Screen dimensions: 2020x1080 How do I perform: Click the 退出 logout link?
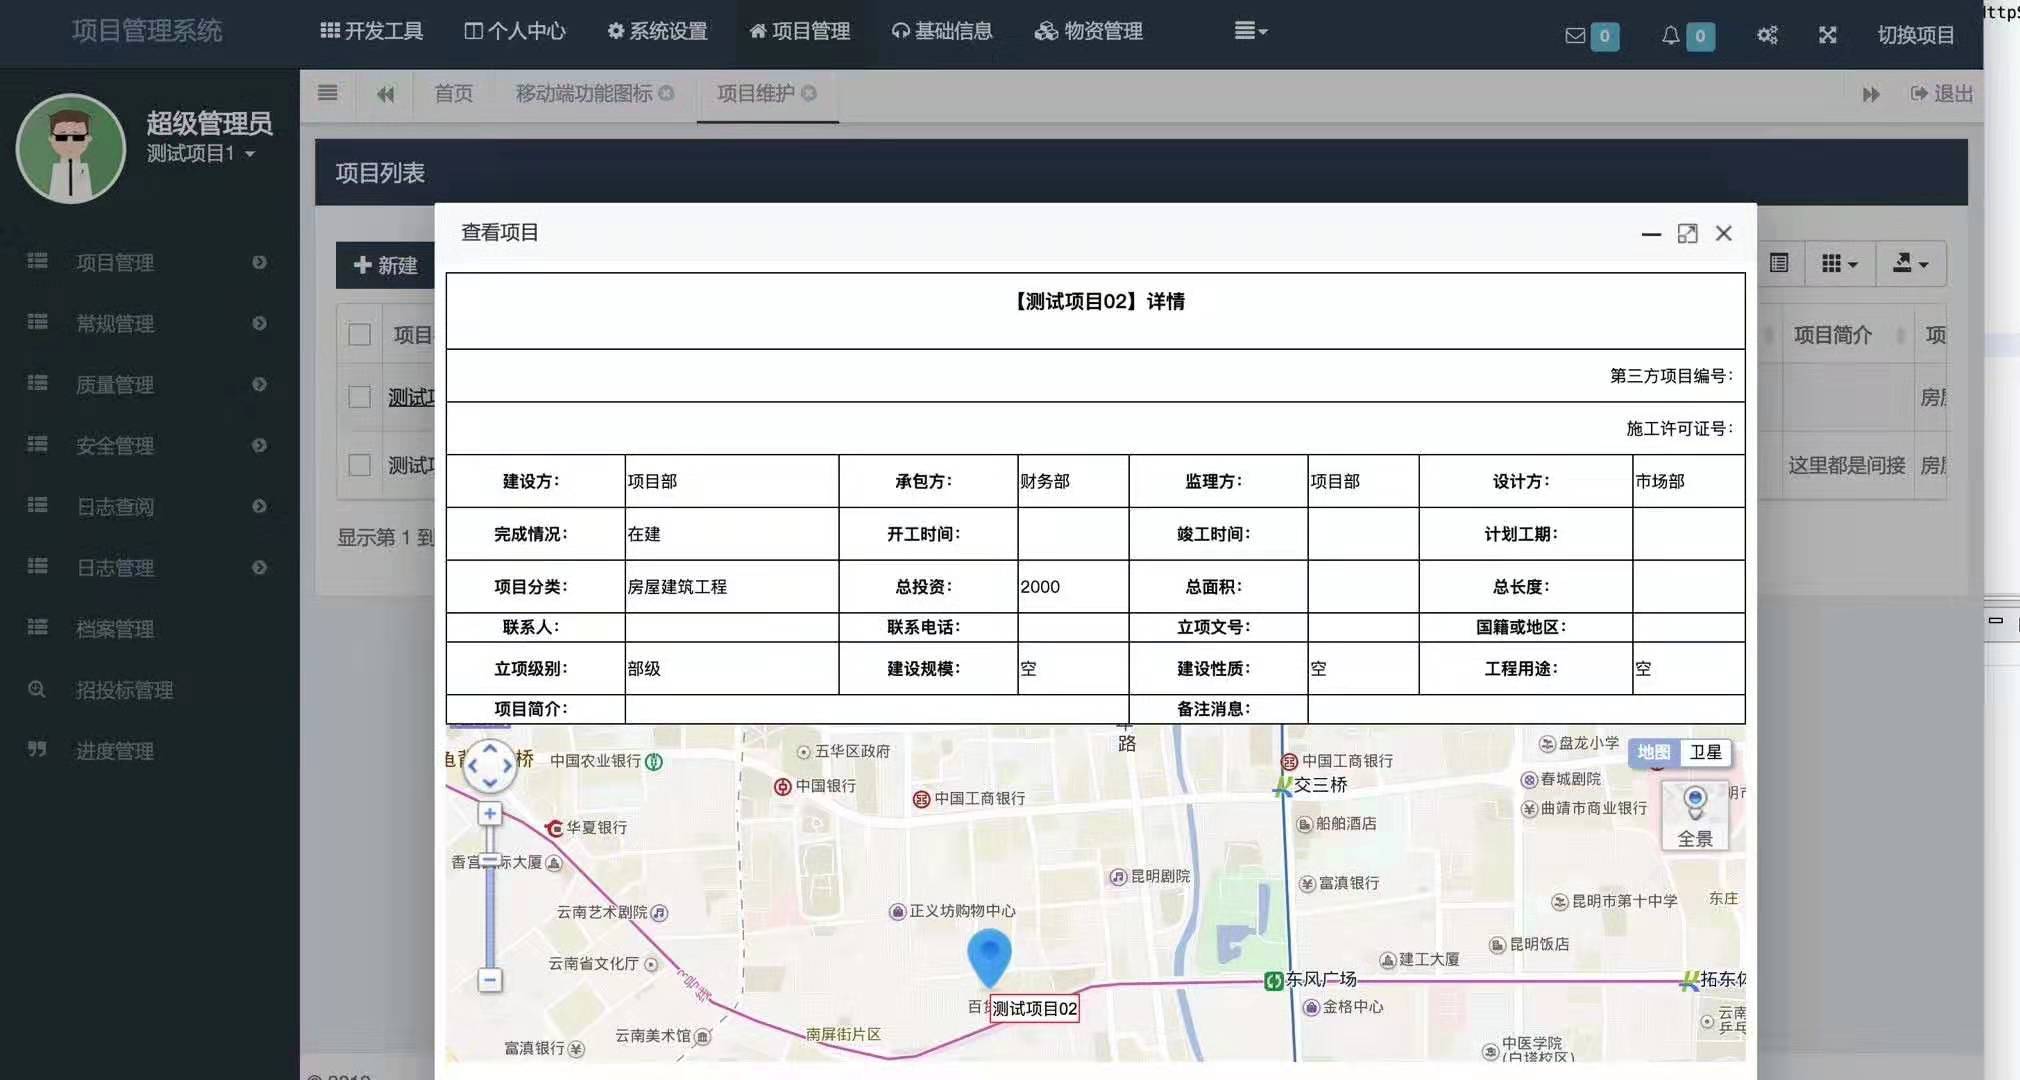point(1941,93)
